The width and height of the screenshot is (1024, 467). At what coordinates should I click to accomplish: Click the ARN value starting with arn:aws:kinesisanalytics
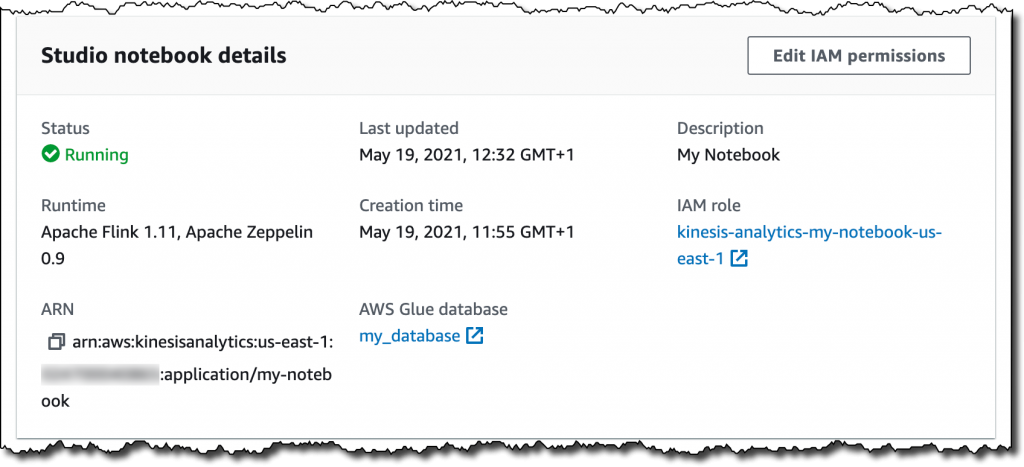[x=202, y=342]
